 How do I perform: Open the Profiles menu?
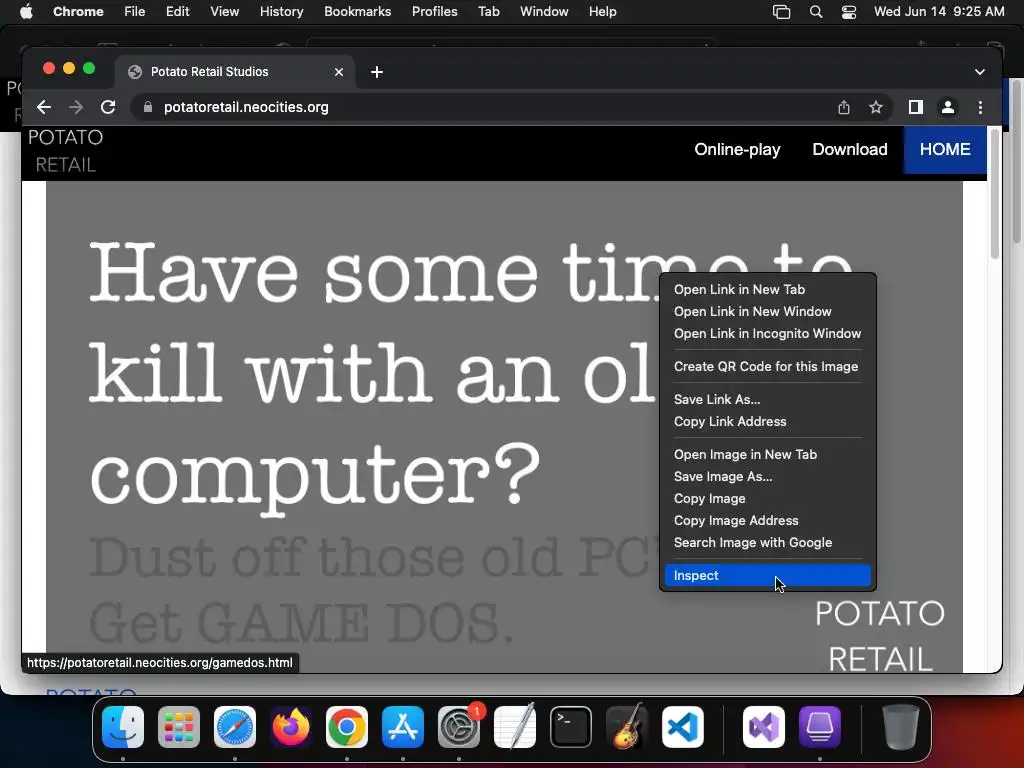coord(434,12)
